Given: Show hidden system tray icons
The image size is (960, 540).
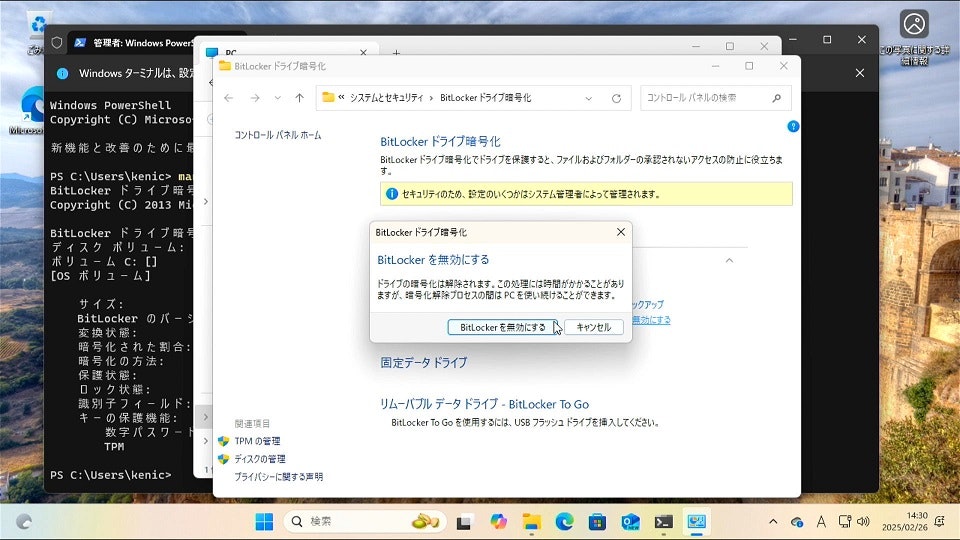Looking at the screenshot, I should pyautogui.click(x=773, y=522).
